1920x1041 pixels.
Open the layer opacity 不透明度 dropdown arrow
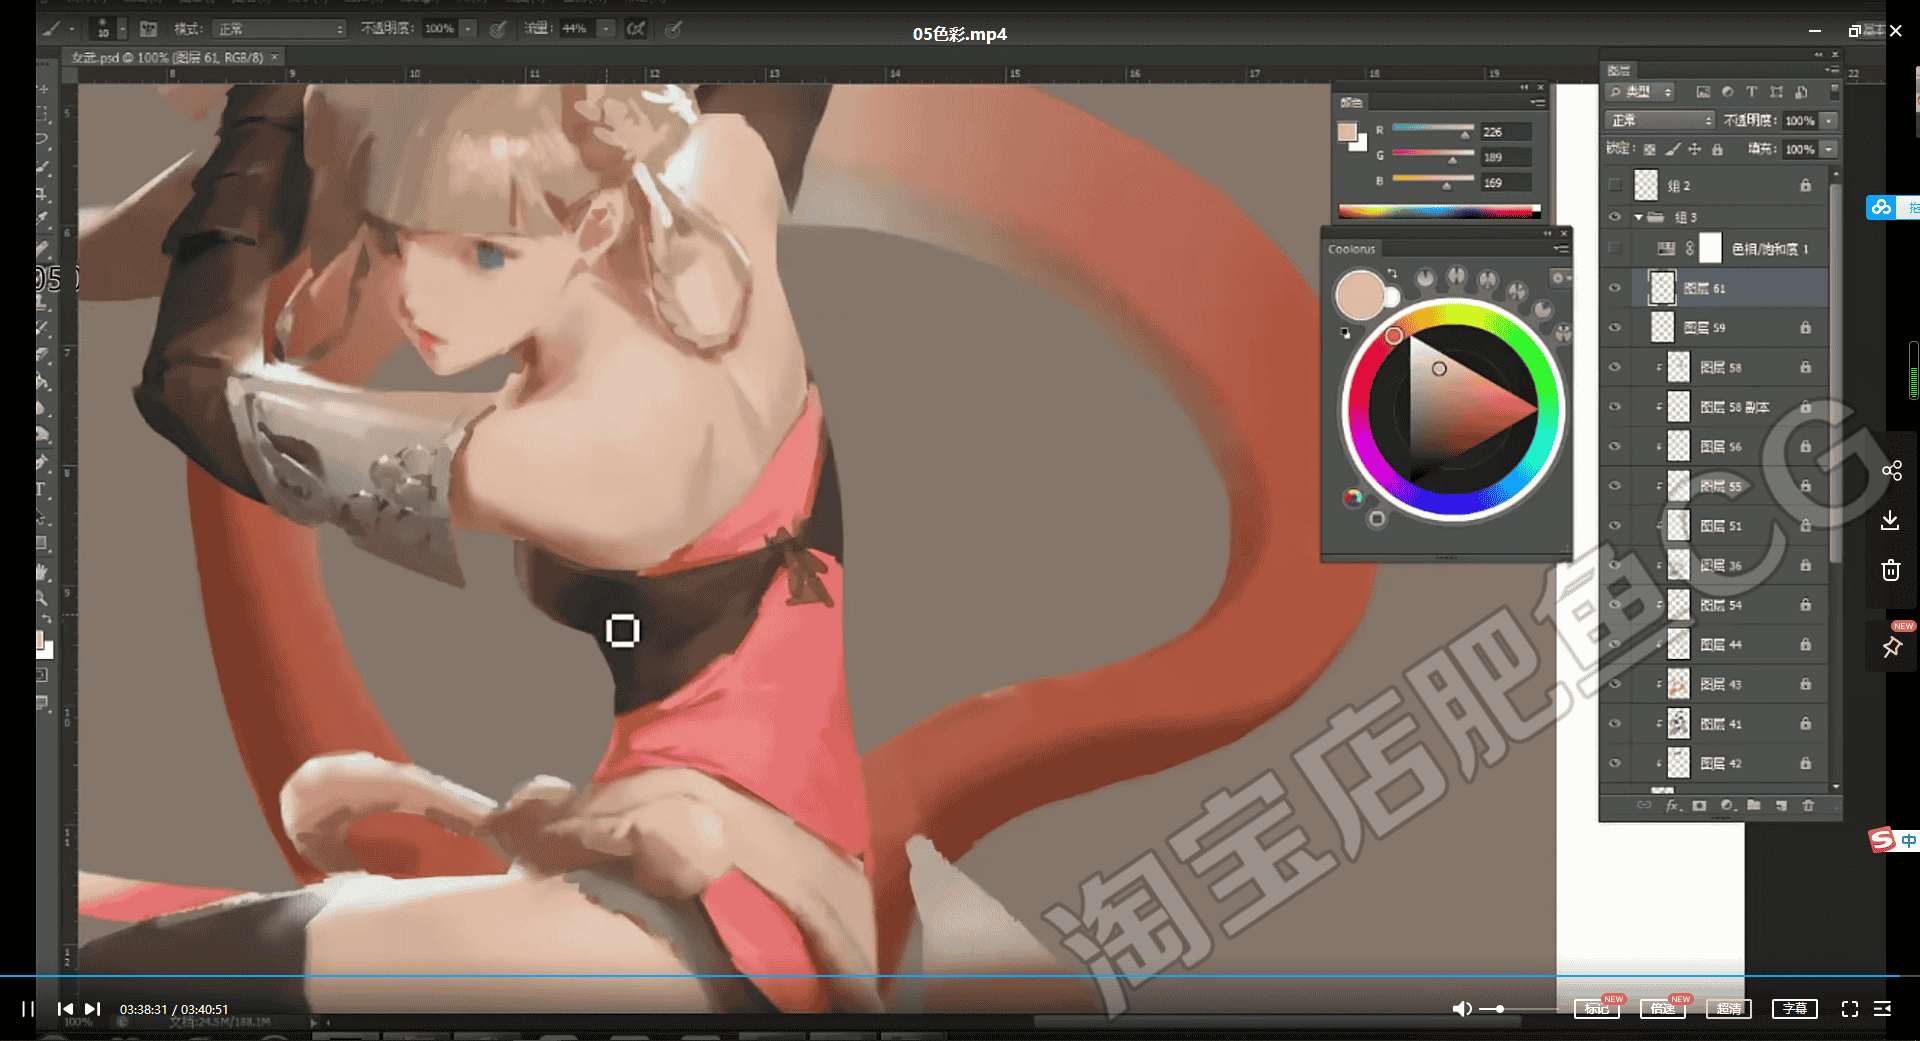pyautogui.click(x=1829, y=120)
